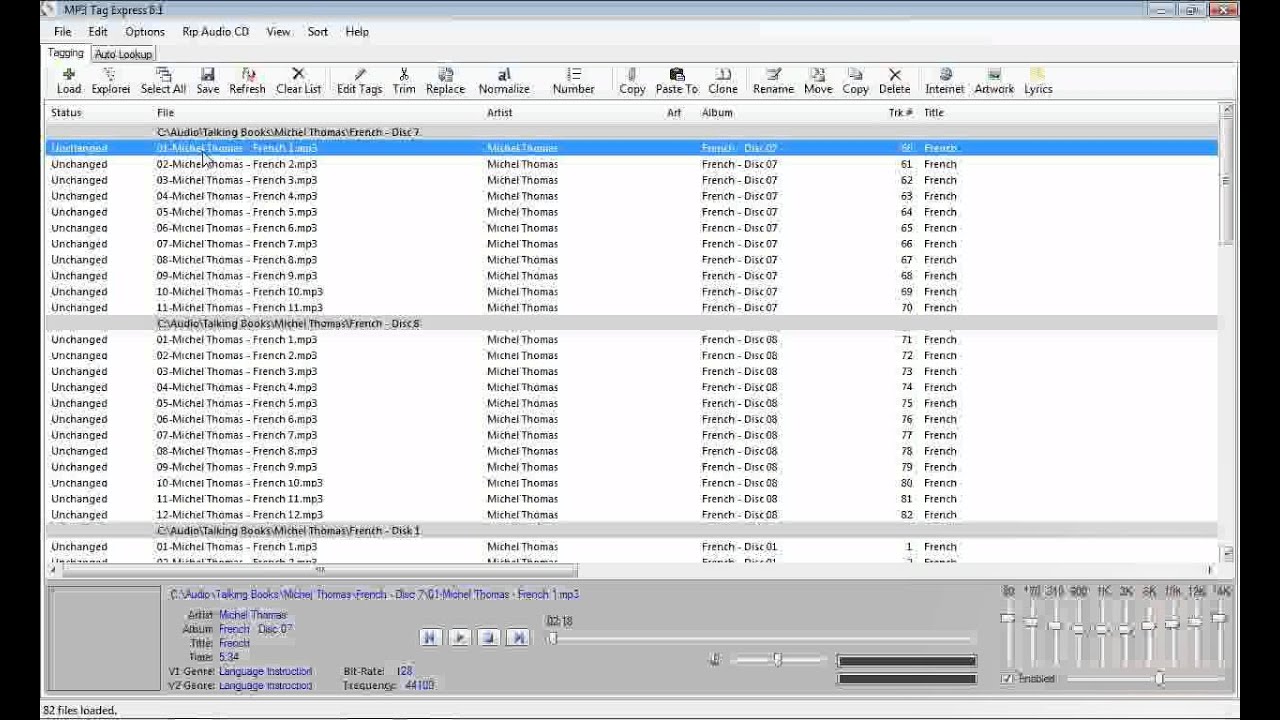Open the File menu
Screen dimensions: 1280x720
point(63,32)
